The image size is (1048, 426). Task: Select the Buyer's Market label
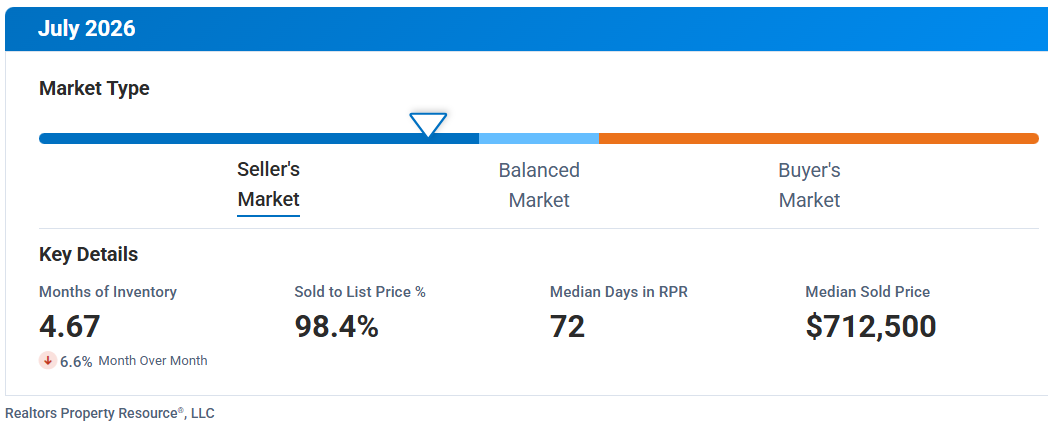click(809, 185)
